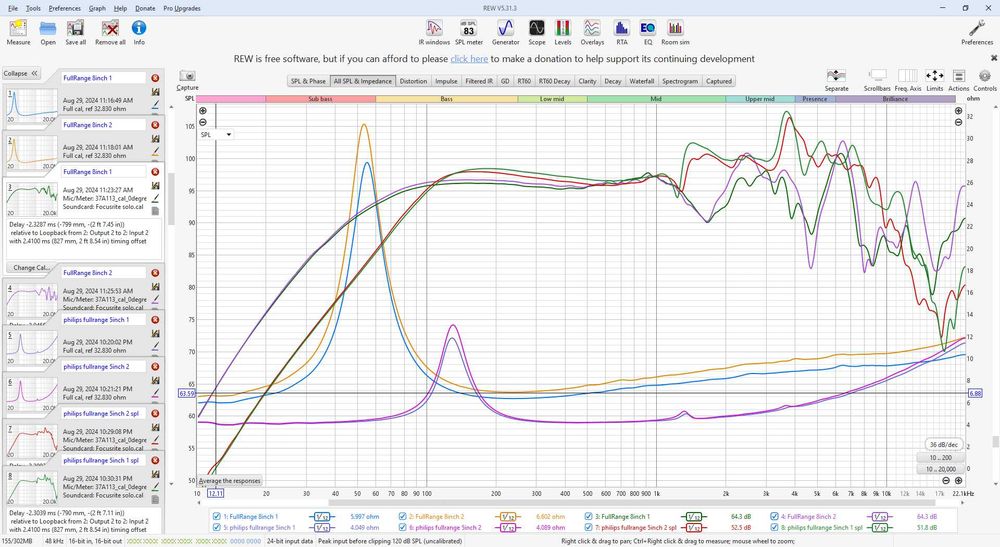Zoom in vertical SPL axis (plus icon left)
1000x547 pixels.
point(203,111)
